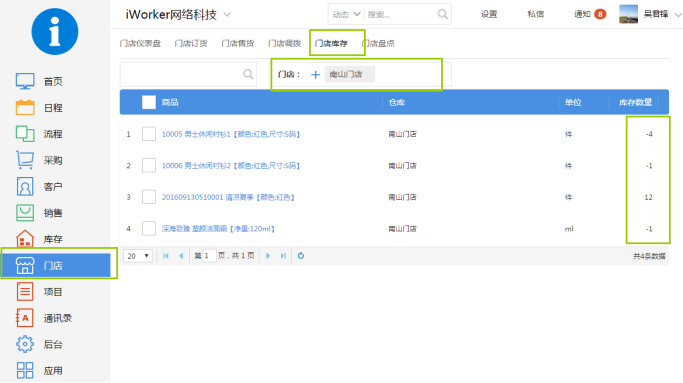Sort by the 单位 column header
Image resolution: width=683 pixels, height=383 pixels.
tap(573, 102)
